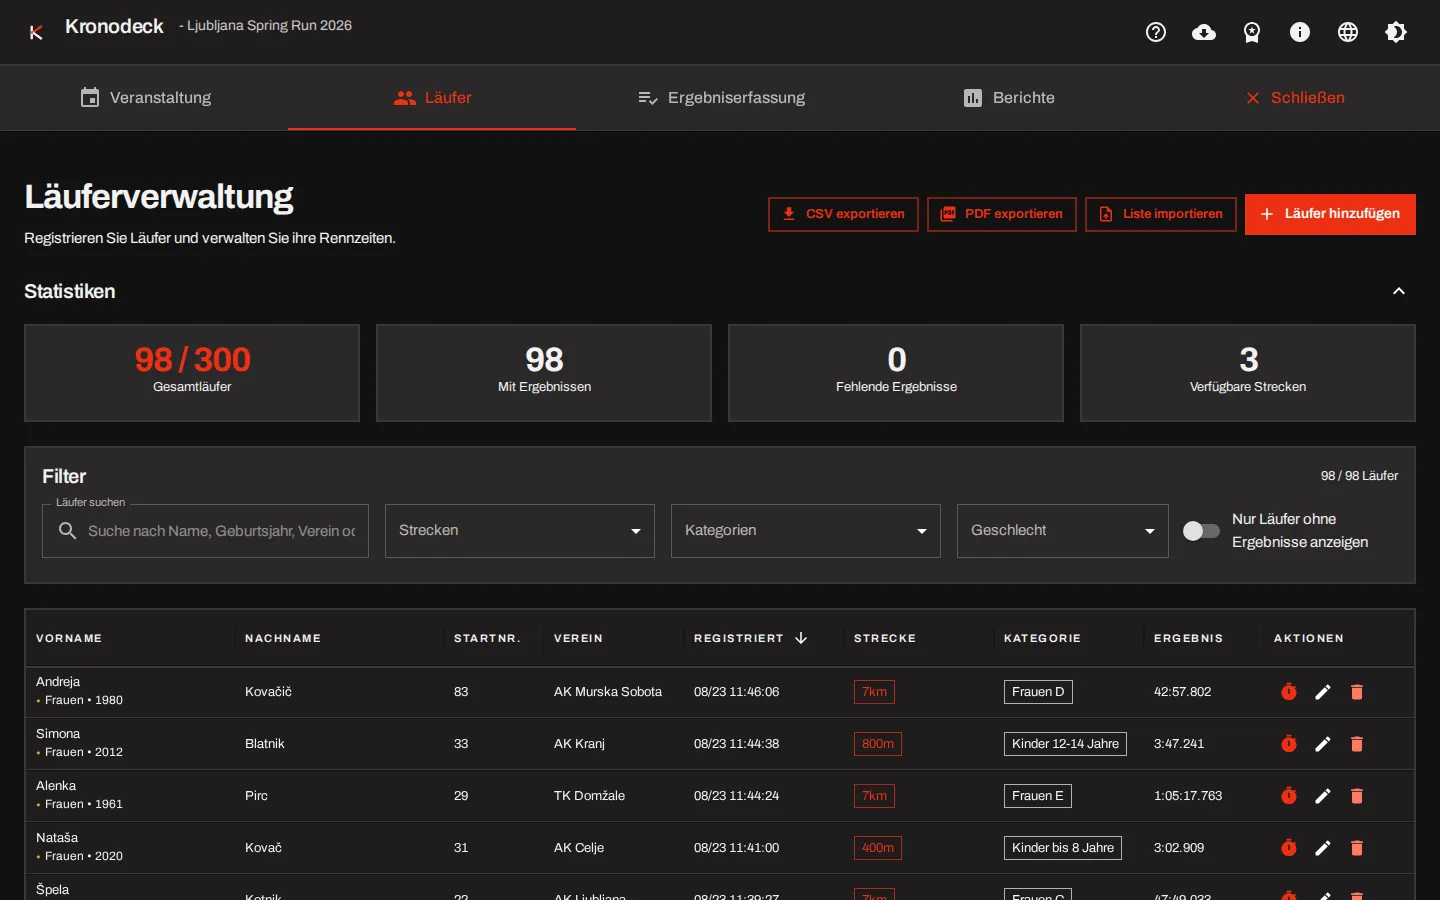
Task: Focus the Läufer suchen search field
Action: pyautogui.click(x=205, y=531)
